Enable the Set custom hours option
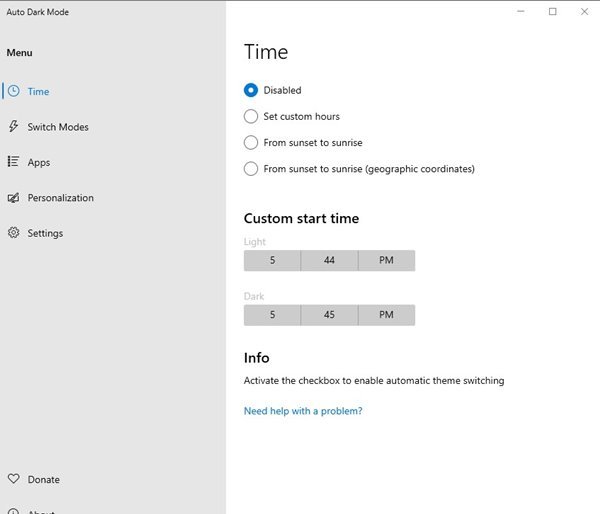Screen dimensions: 600x514 [x=251, y=116]
